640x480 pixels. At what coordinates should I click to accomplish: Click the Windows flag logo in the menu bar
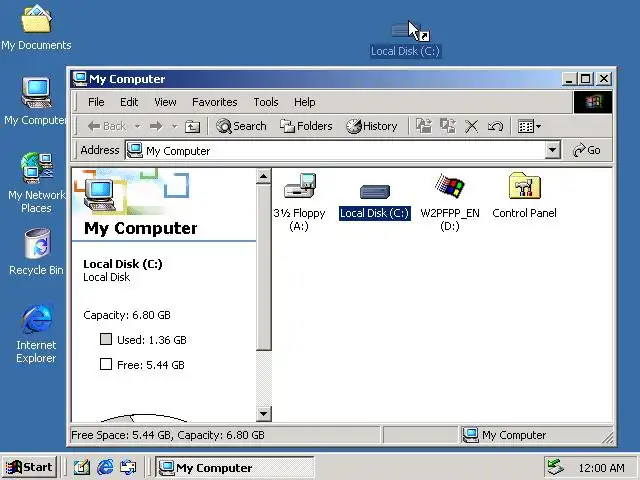pos(593,102)
